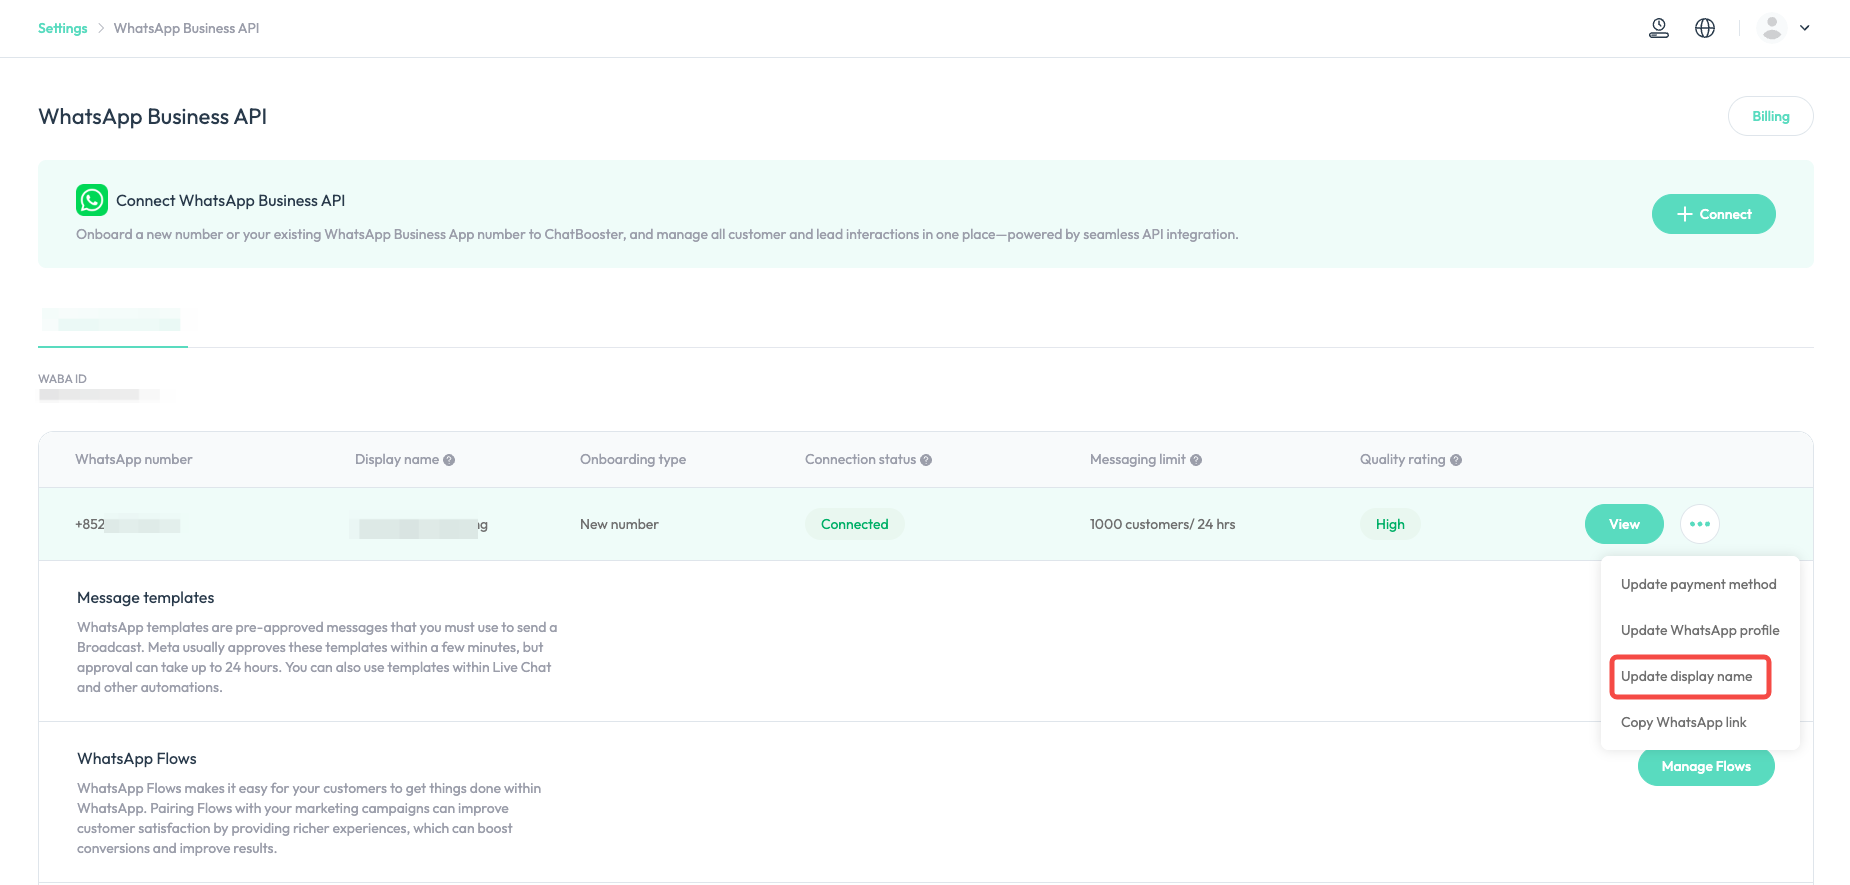1850x885 pixels.
Task: Open the download/install icon in header
Action: coord(1659,28)
